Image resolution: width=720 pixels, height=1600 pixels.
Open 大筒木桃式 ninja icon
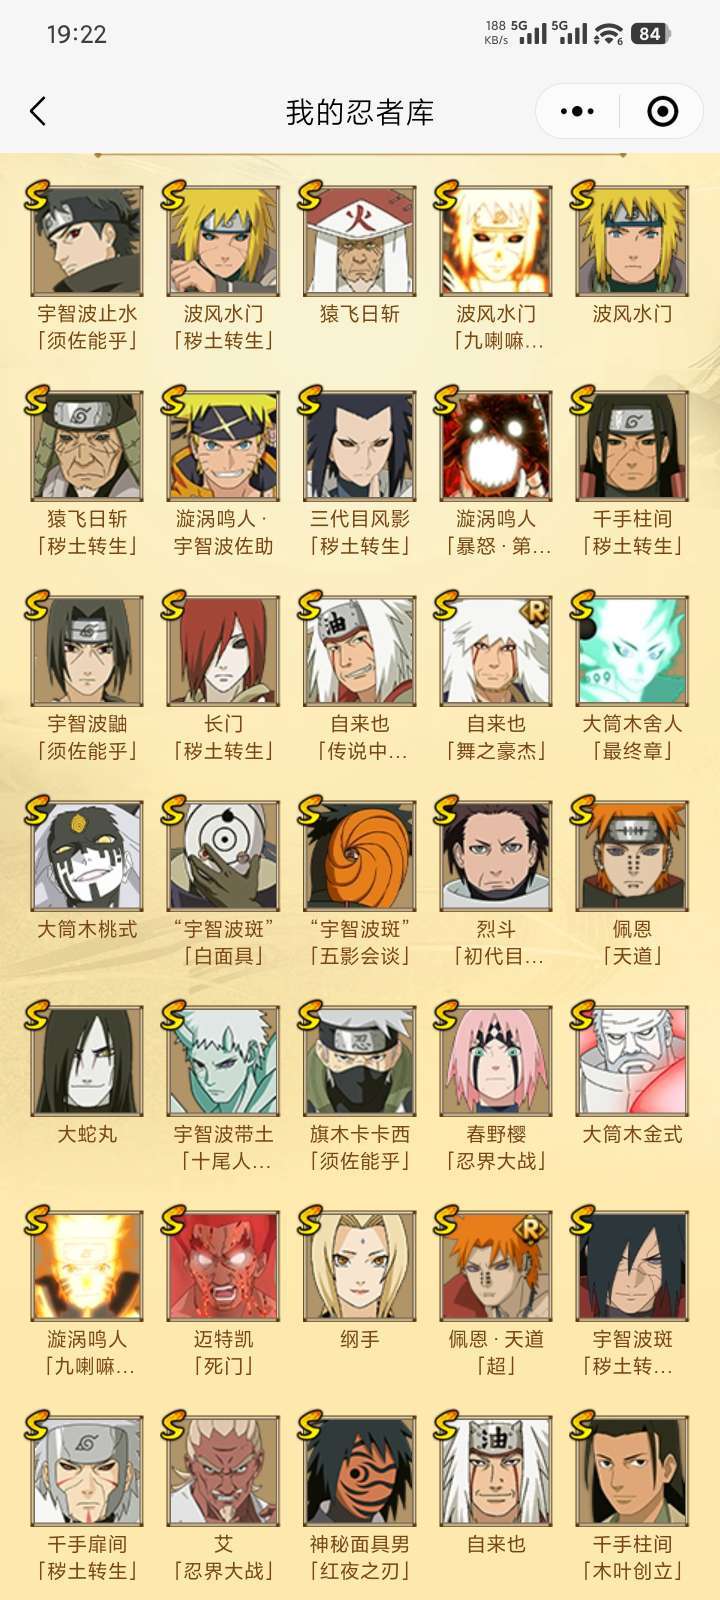(x=87, y=855)
